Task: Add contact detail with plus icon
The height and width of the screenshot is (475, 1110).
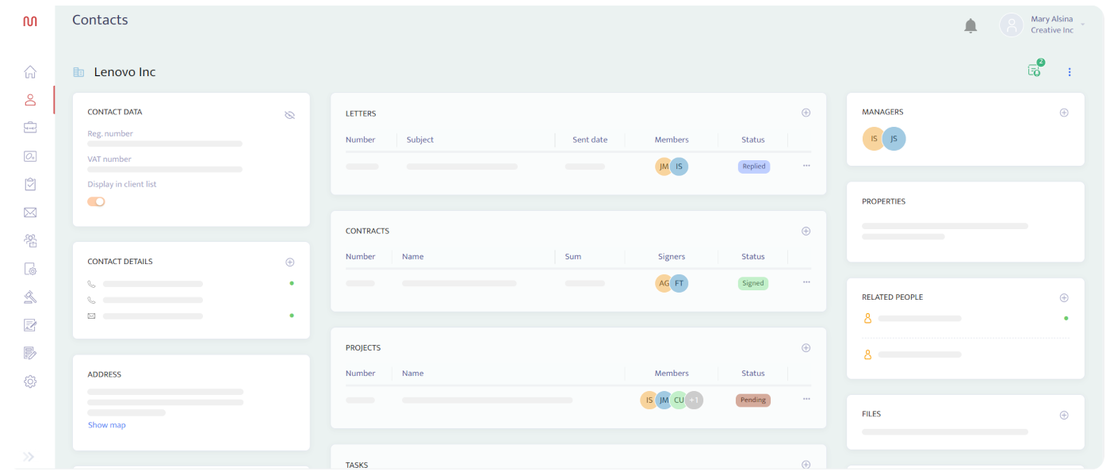Action: tap(290, 263)
